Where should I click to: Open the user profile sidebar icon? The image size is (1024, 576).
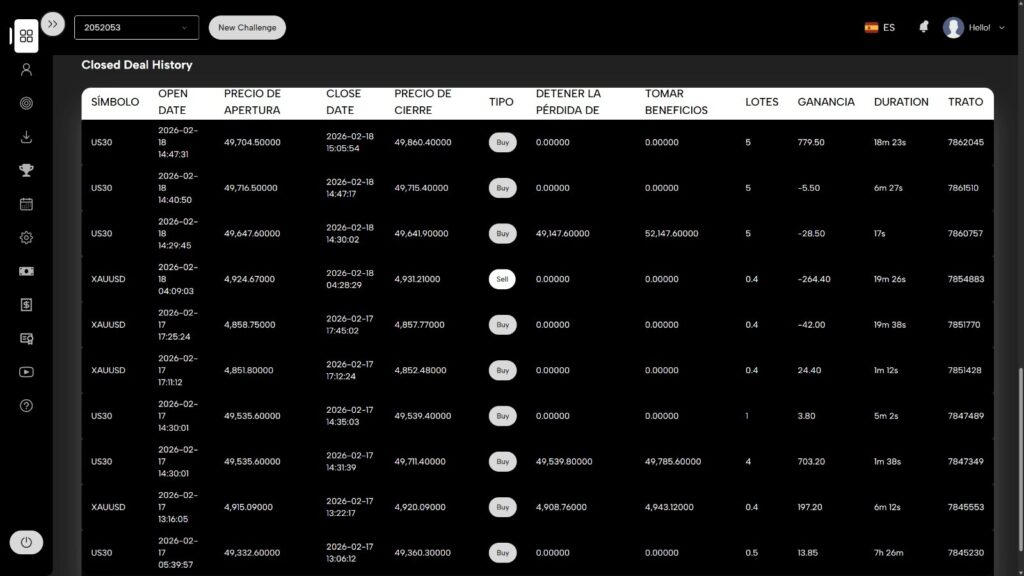click(26, 69)
